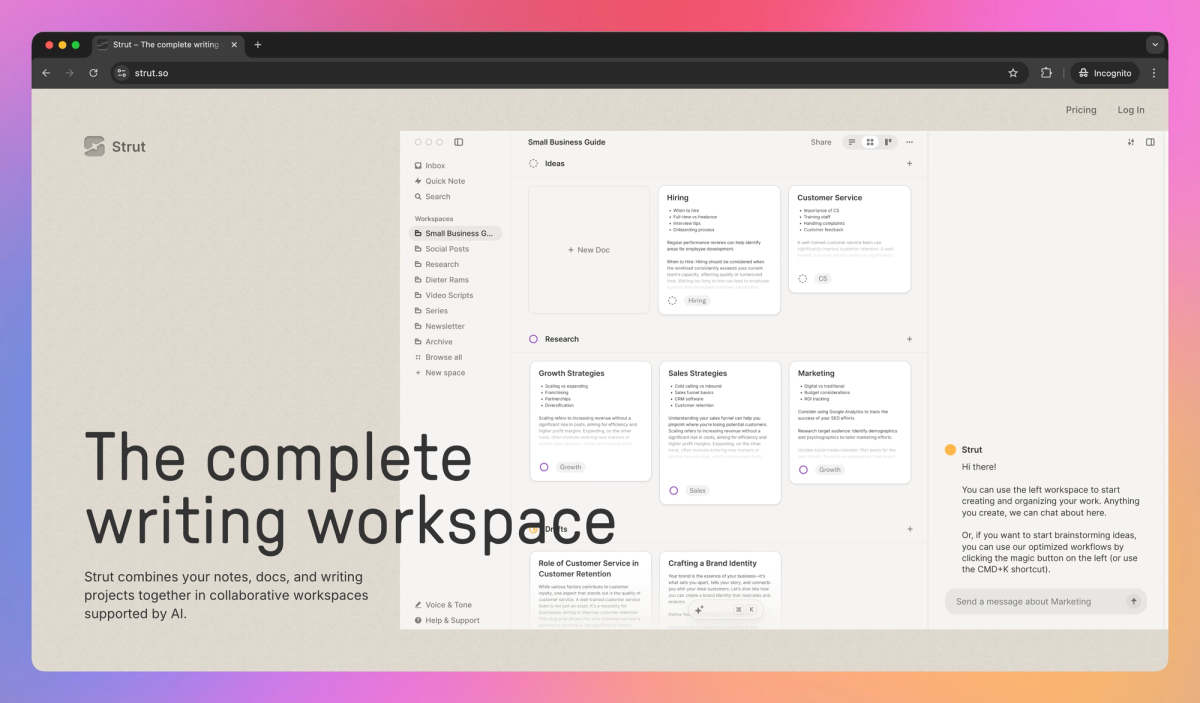Screen dimensions: 1200x703
Task: Open the Dieter Rams workspace
Action: click(441, 280)
